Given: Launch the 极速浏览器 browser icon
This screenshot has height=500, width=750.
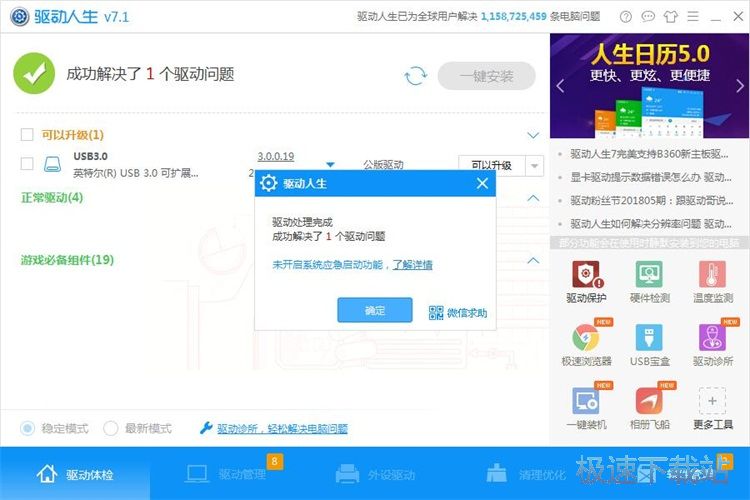Looking at the screenshot, I should click(586, 337).
